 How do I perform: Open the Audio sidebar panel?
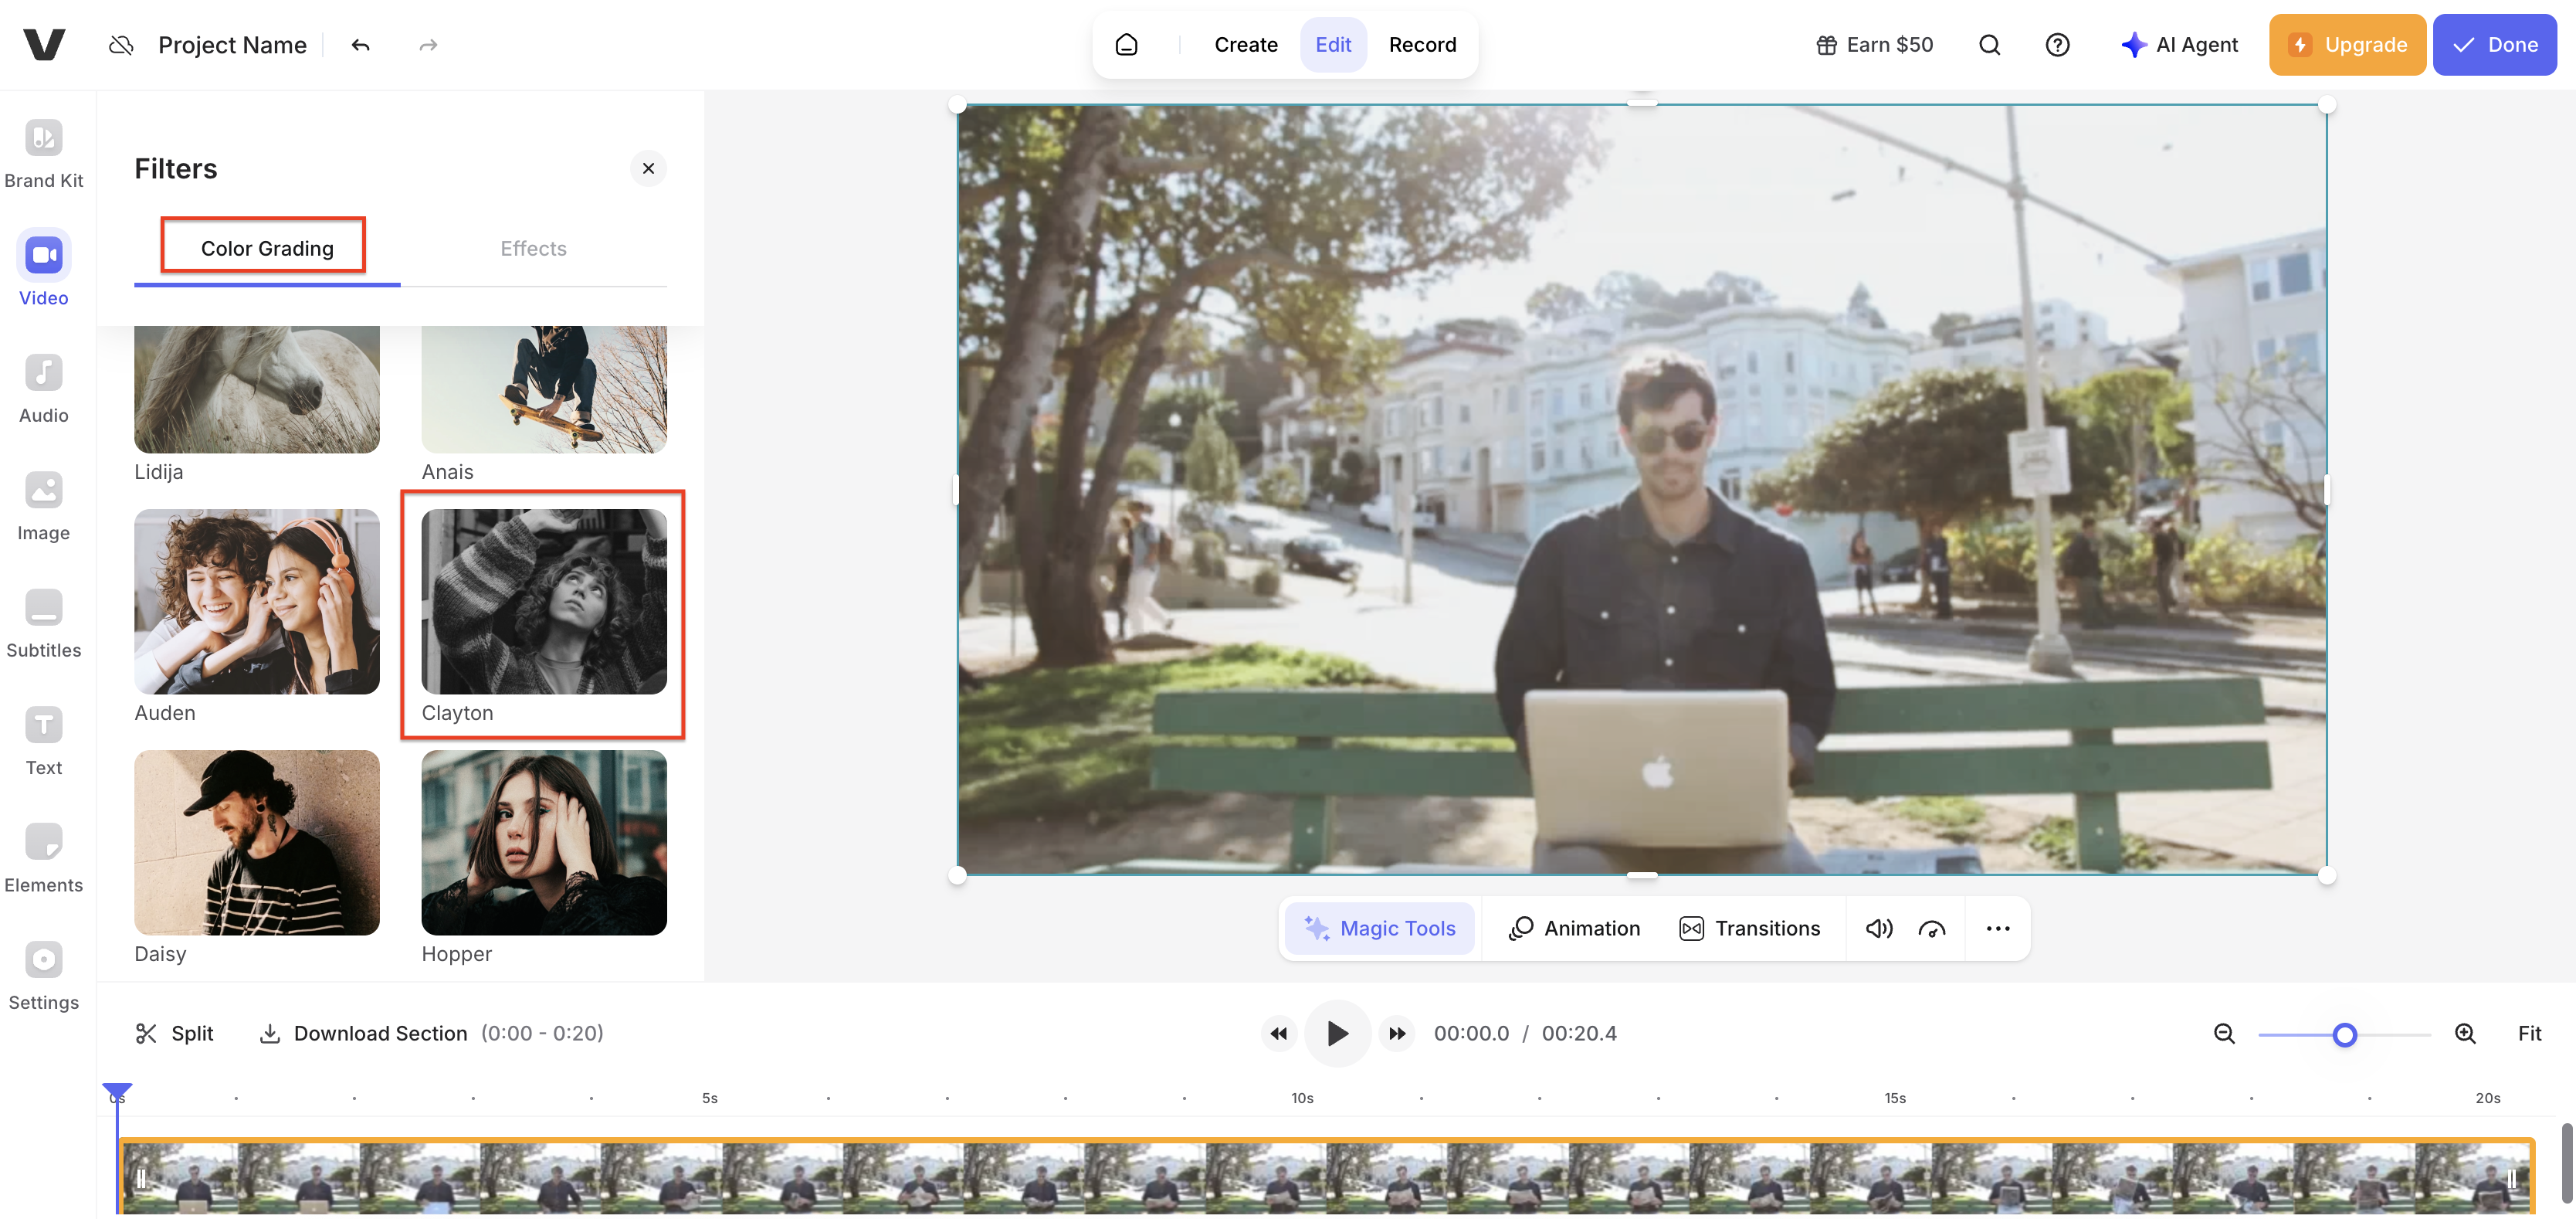(x=43, y=388)
